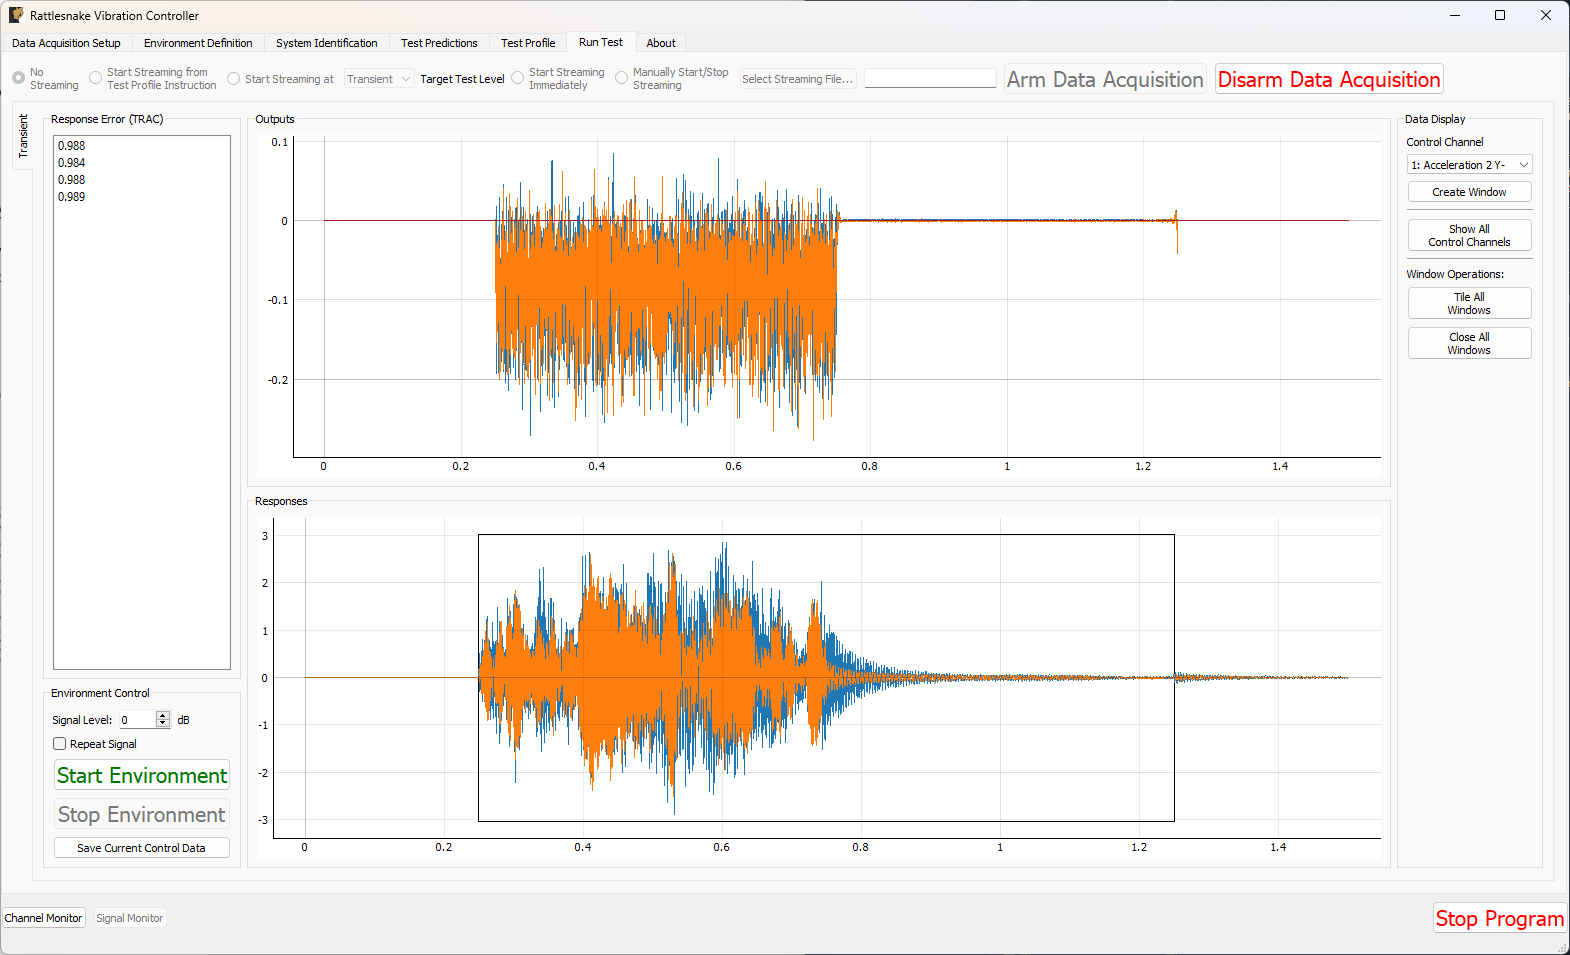Click Arm Data Acquisition button

click(x=1105, y=79)
